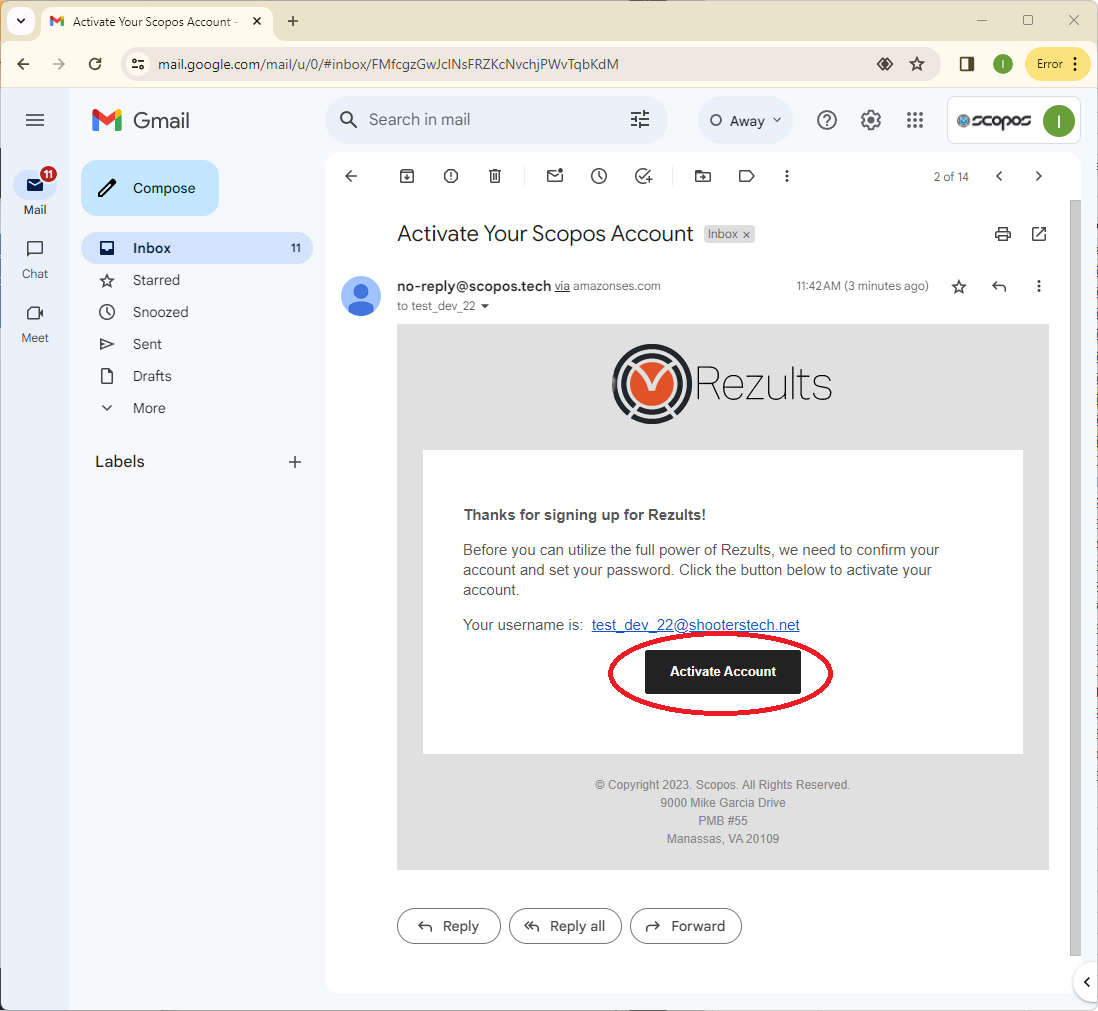Star the Scopos activation email

(959, 287)
